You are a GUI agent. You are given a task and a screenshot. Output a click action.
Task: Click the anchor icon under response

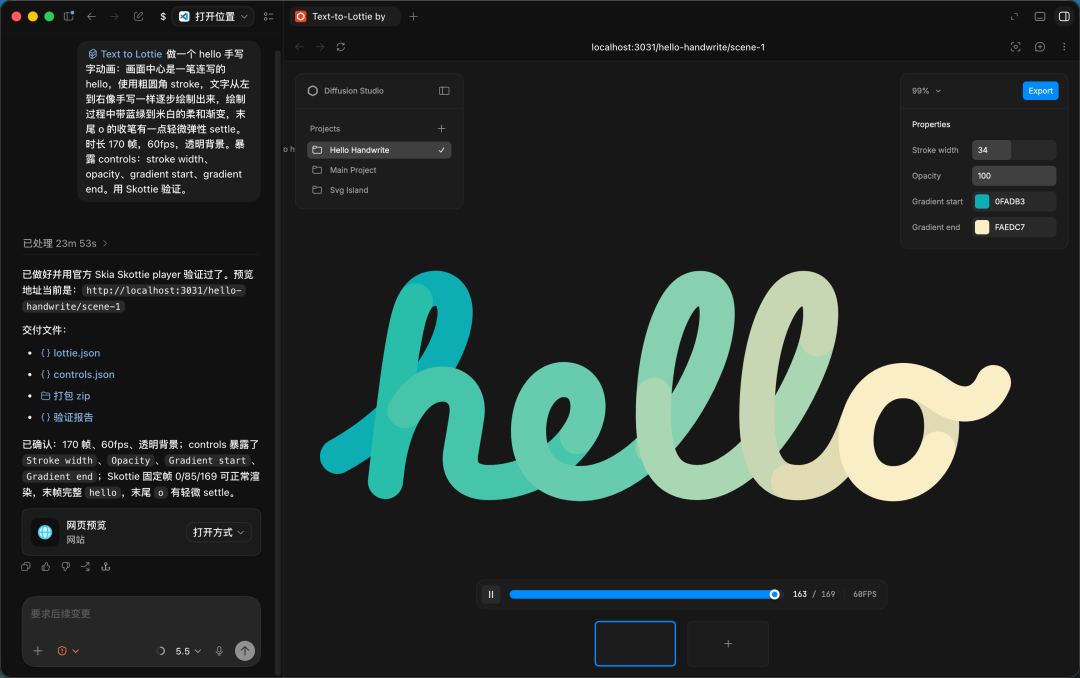[105, 566]
